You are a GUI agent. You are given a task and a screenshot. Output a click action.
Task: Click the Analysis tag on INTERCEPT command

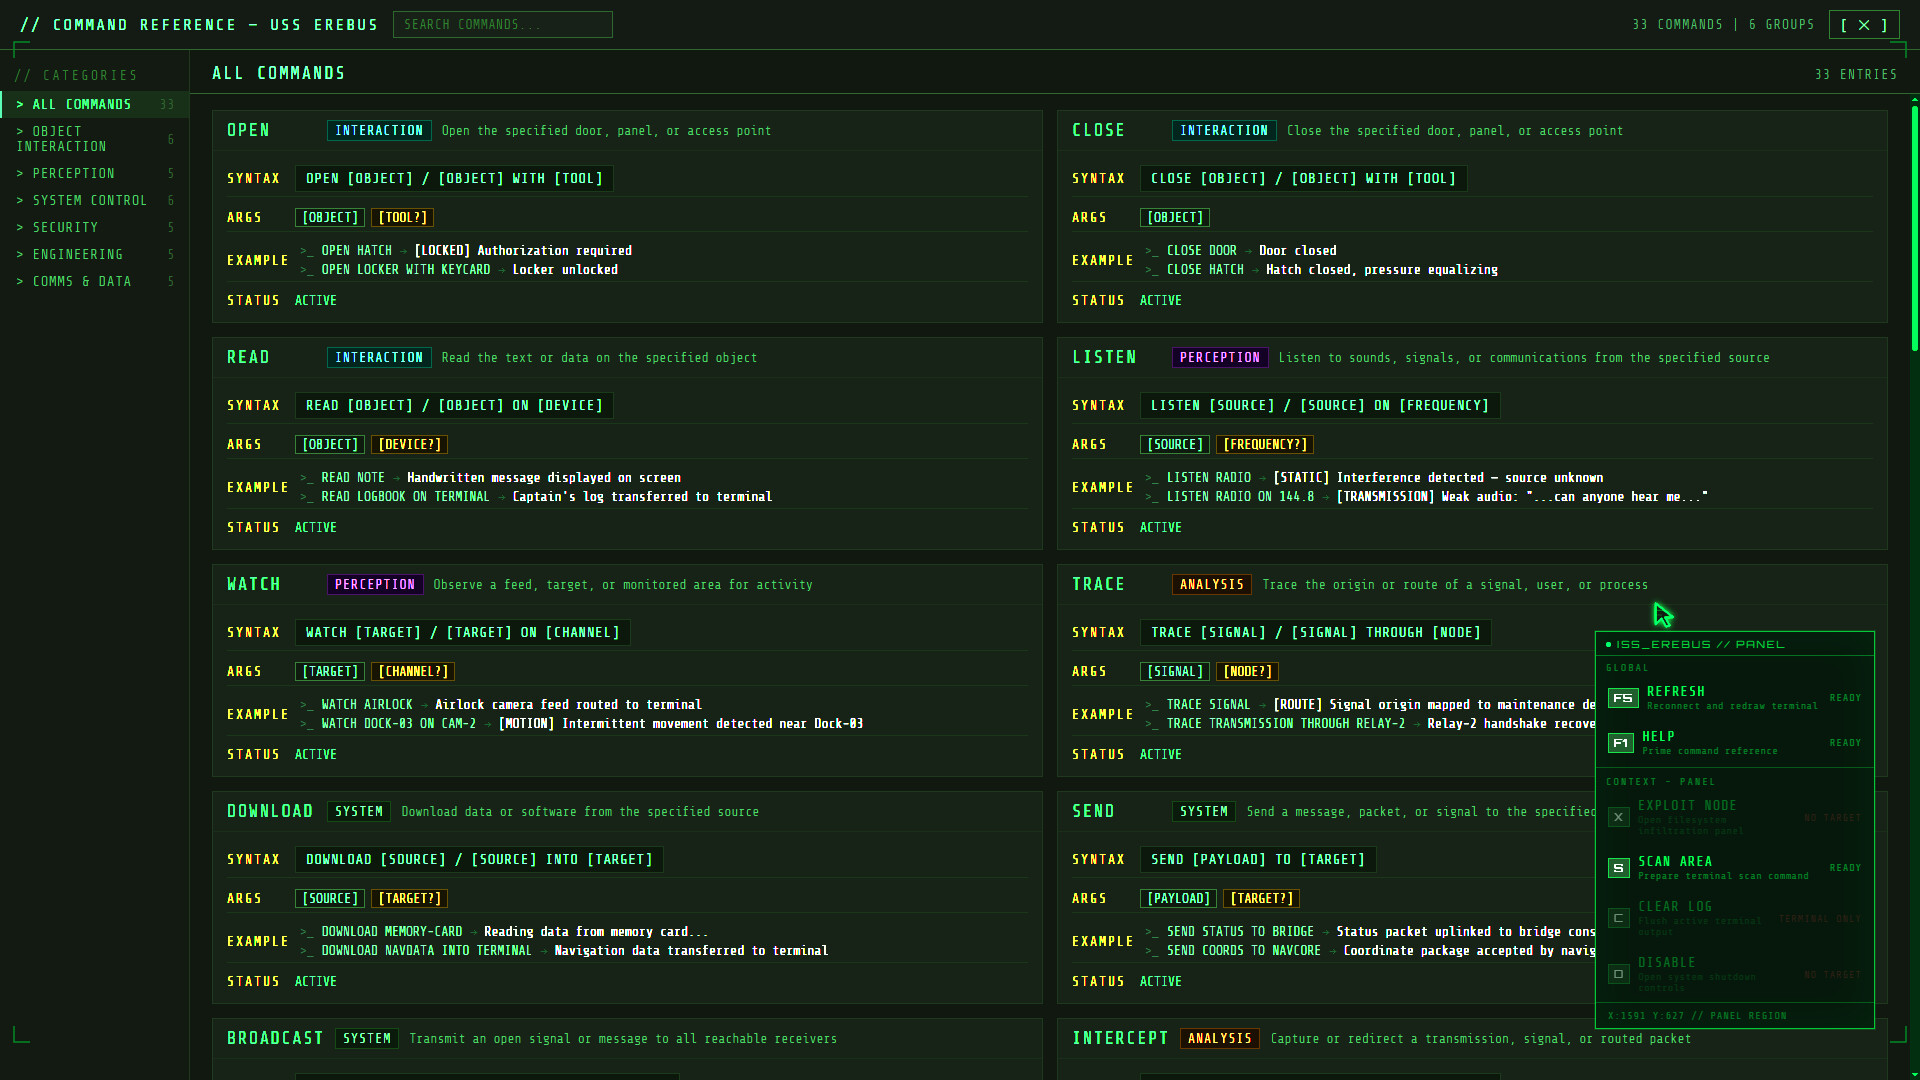tap(1220, 1039)
